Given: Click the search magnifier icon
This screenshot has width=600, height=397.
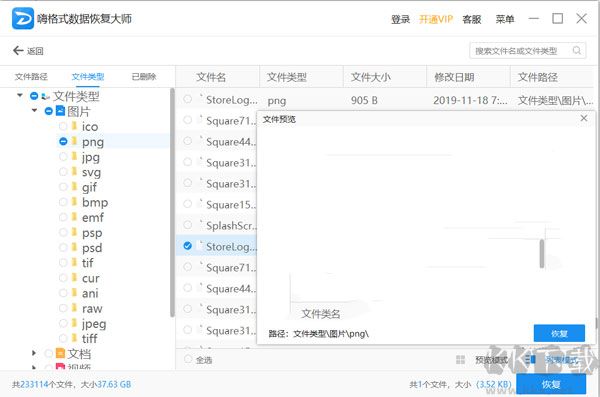Looking at the screenshot, I should click(x=577, y=51).
